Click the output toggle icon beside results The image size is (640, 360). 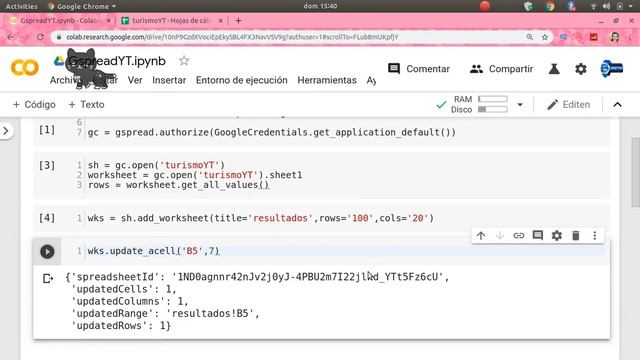pos(48,278)
